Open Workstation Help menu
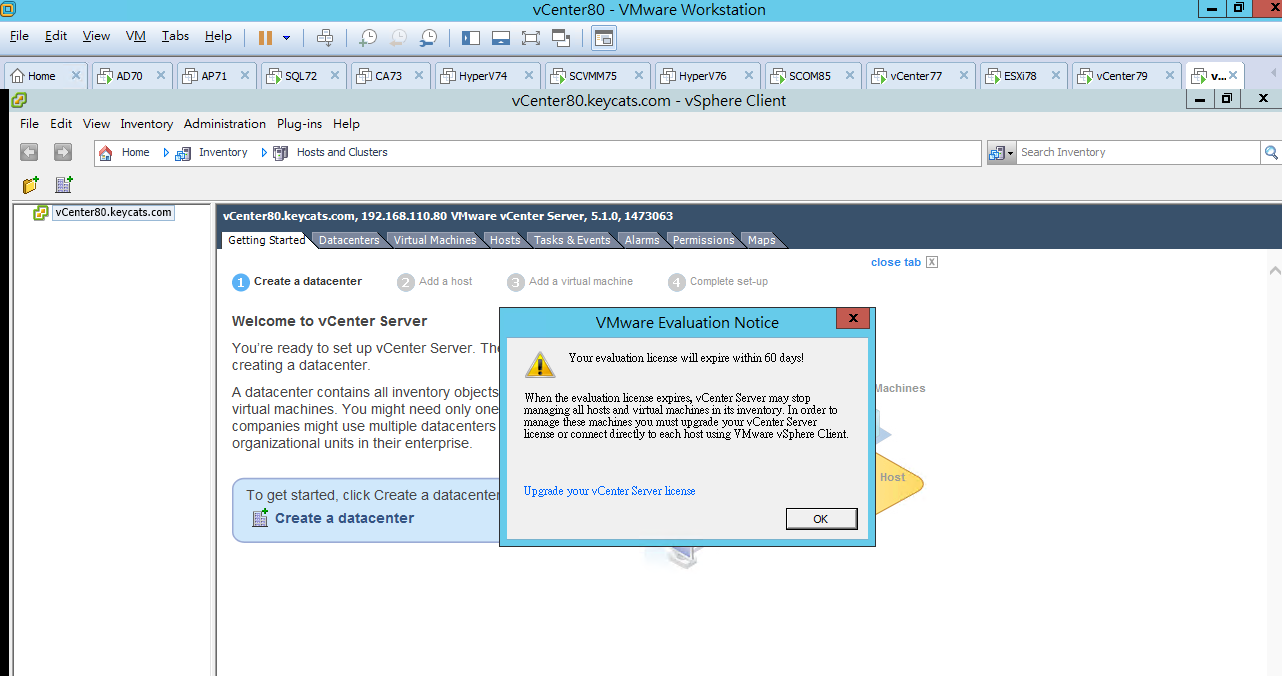Screen dimensions: 1282x676 [x=218, y=36]
